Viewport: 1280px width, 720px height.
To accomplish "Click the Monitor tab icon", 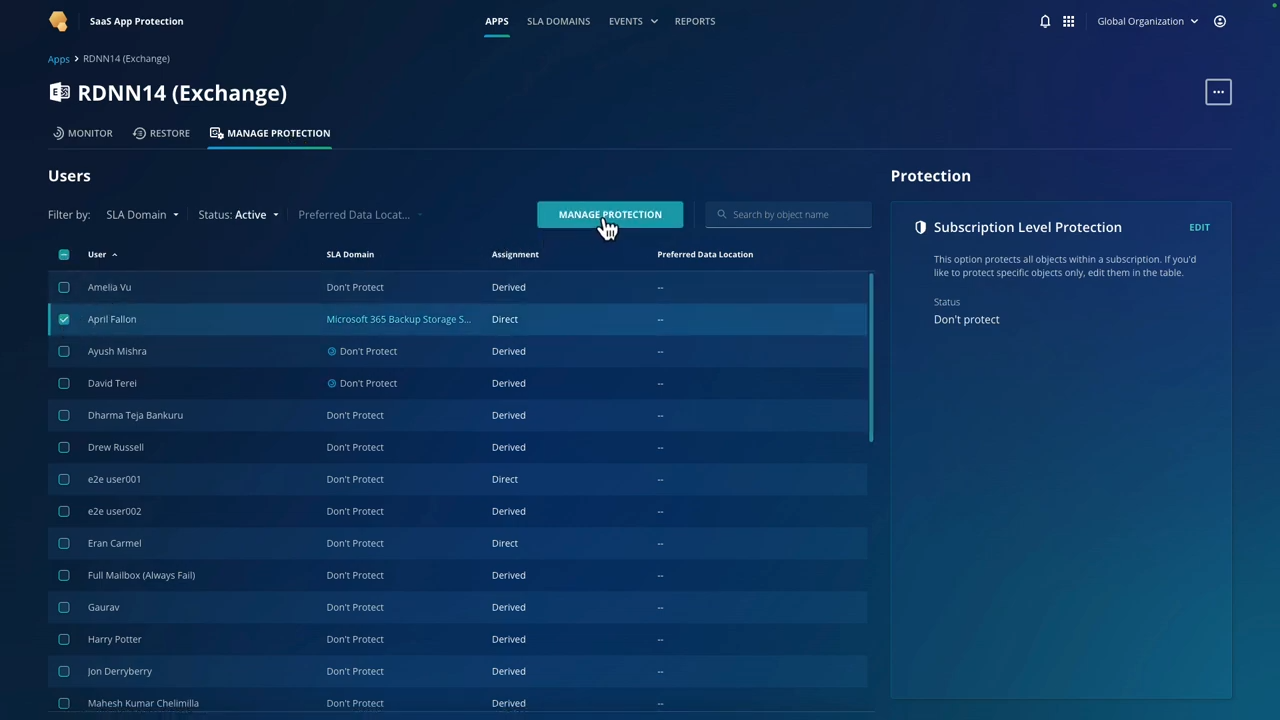I will [x=58, y=133].
